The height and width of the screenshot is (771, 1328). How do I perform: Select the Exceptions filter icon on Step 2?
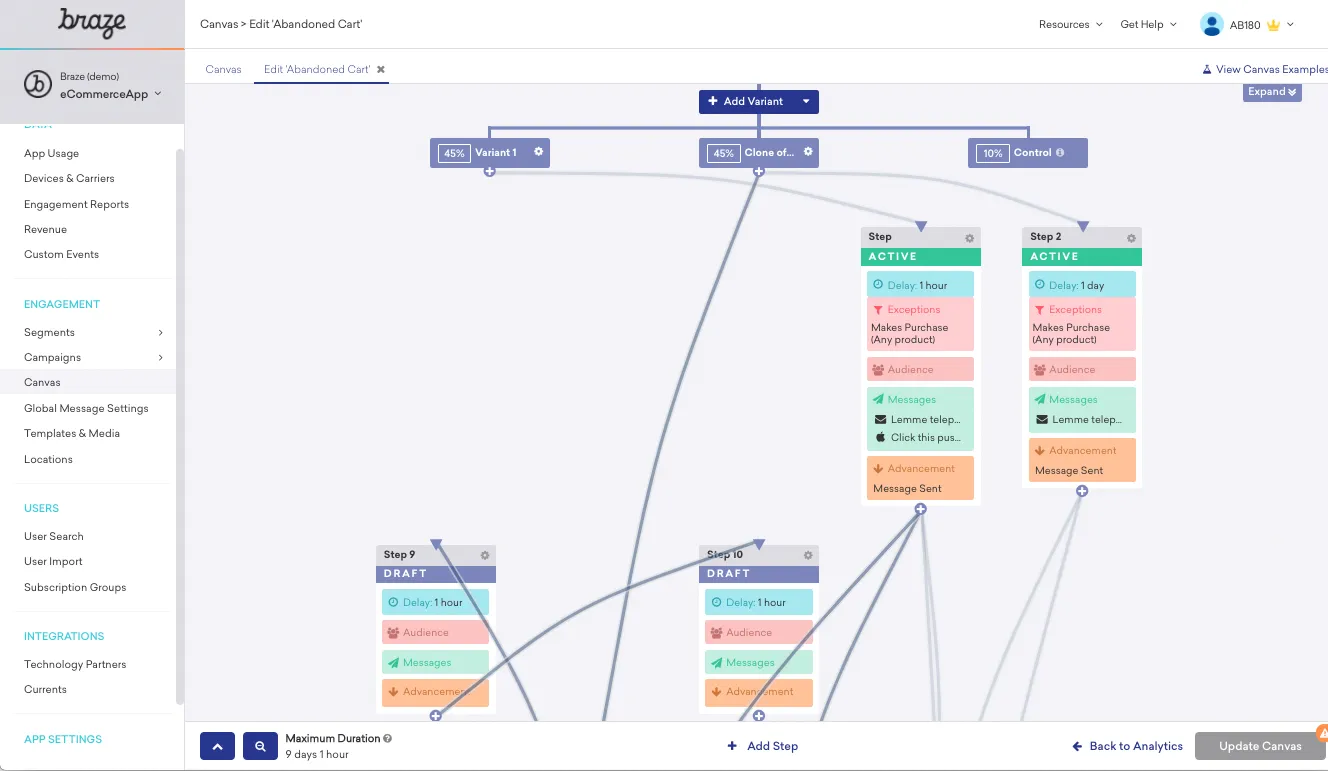[1042, 309]
